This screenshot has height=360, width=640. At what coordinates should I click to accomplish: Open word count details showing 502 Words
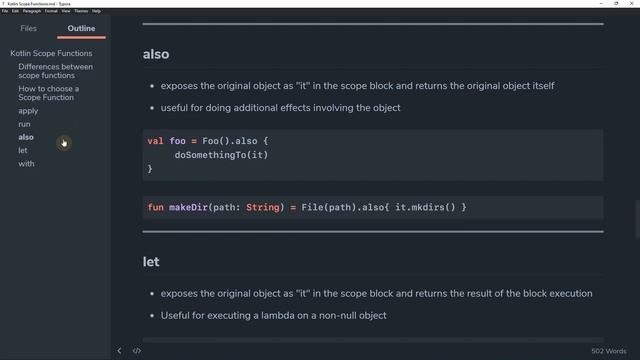[609, 351]
